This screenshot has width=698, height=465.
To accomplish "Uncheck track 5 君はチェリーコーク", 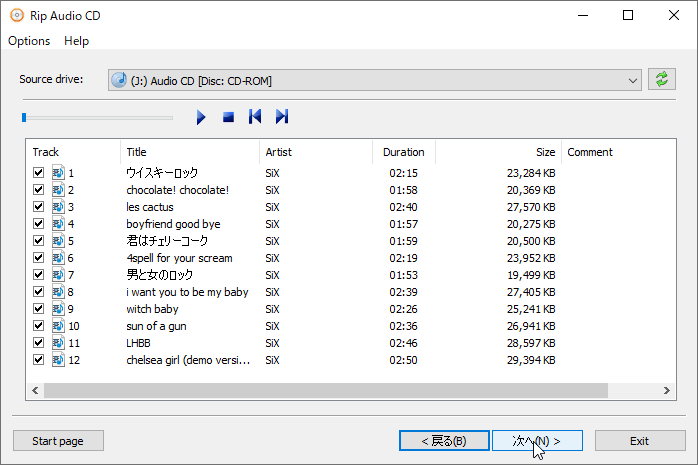I will click(x=38, y=241).
